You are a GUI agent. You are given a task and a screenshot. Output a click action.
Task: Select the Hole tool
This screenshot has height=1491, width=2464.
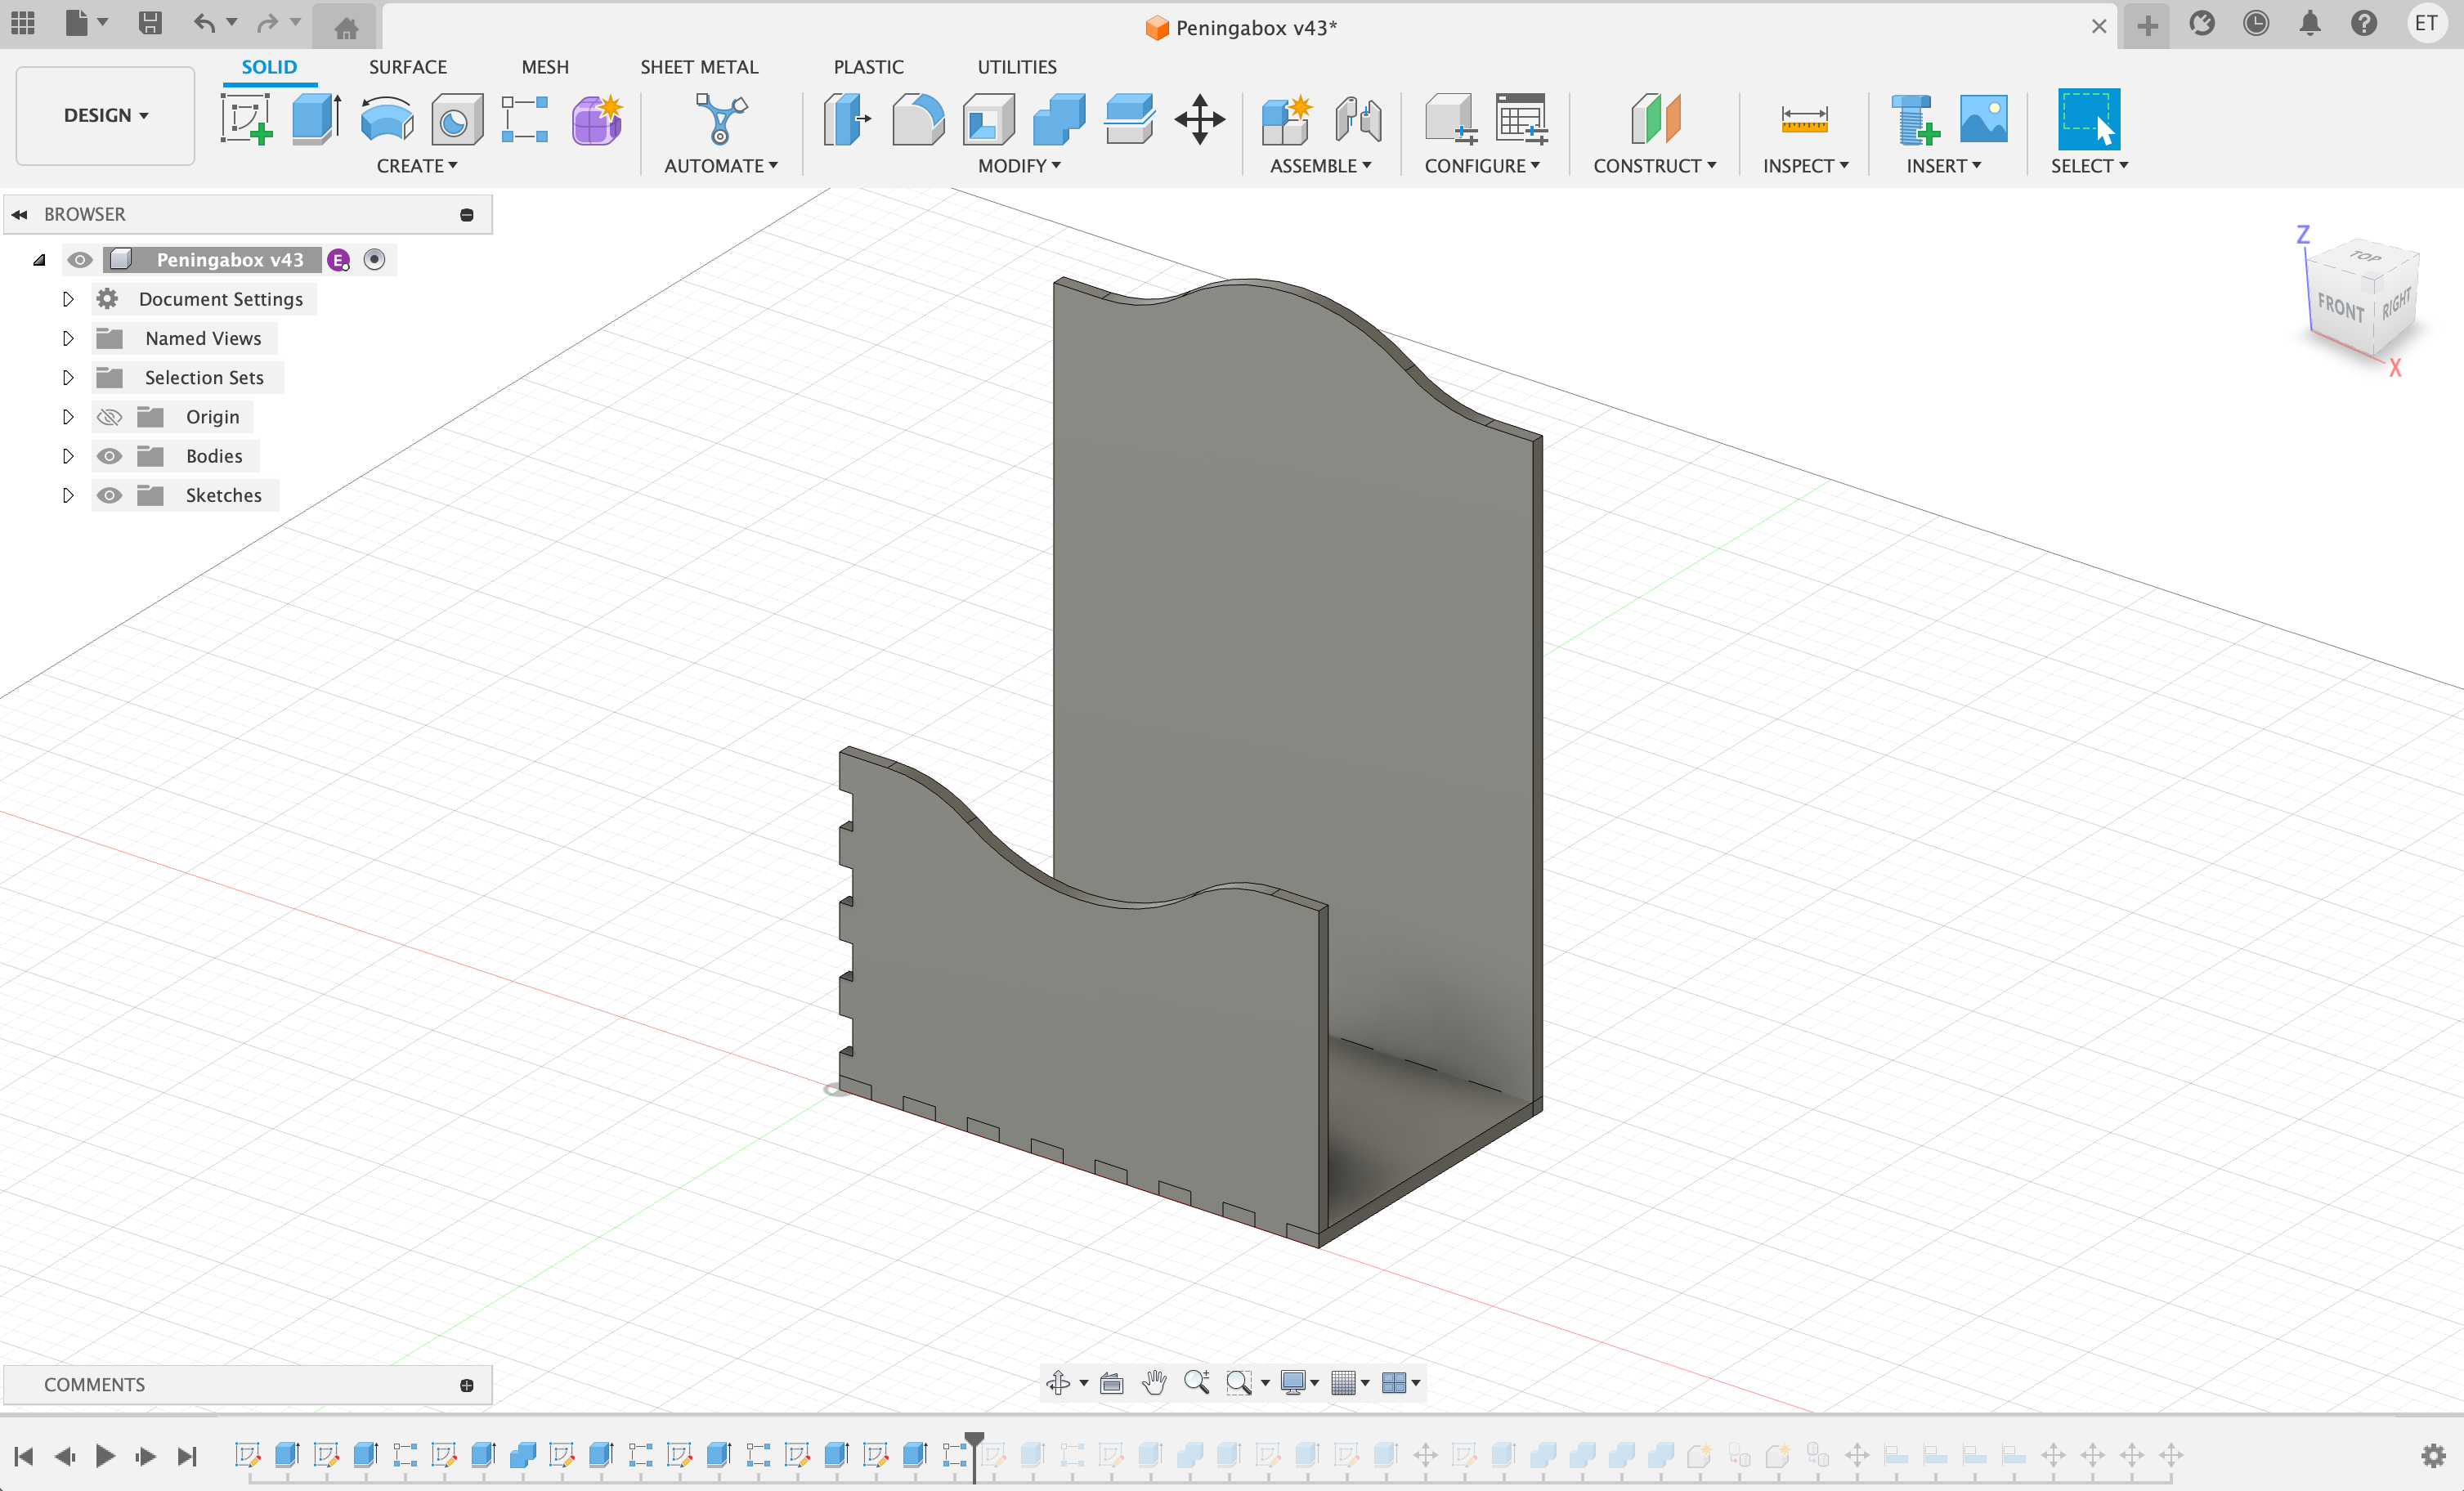point(457,119)
